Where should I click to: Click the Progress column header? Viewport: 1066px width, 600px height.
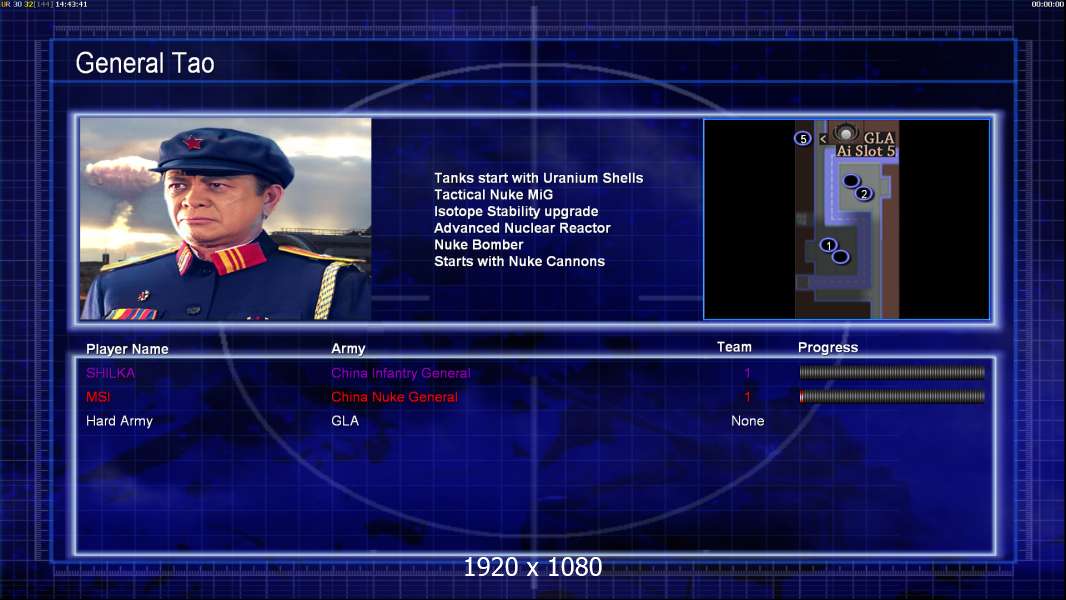point(827,348)
